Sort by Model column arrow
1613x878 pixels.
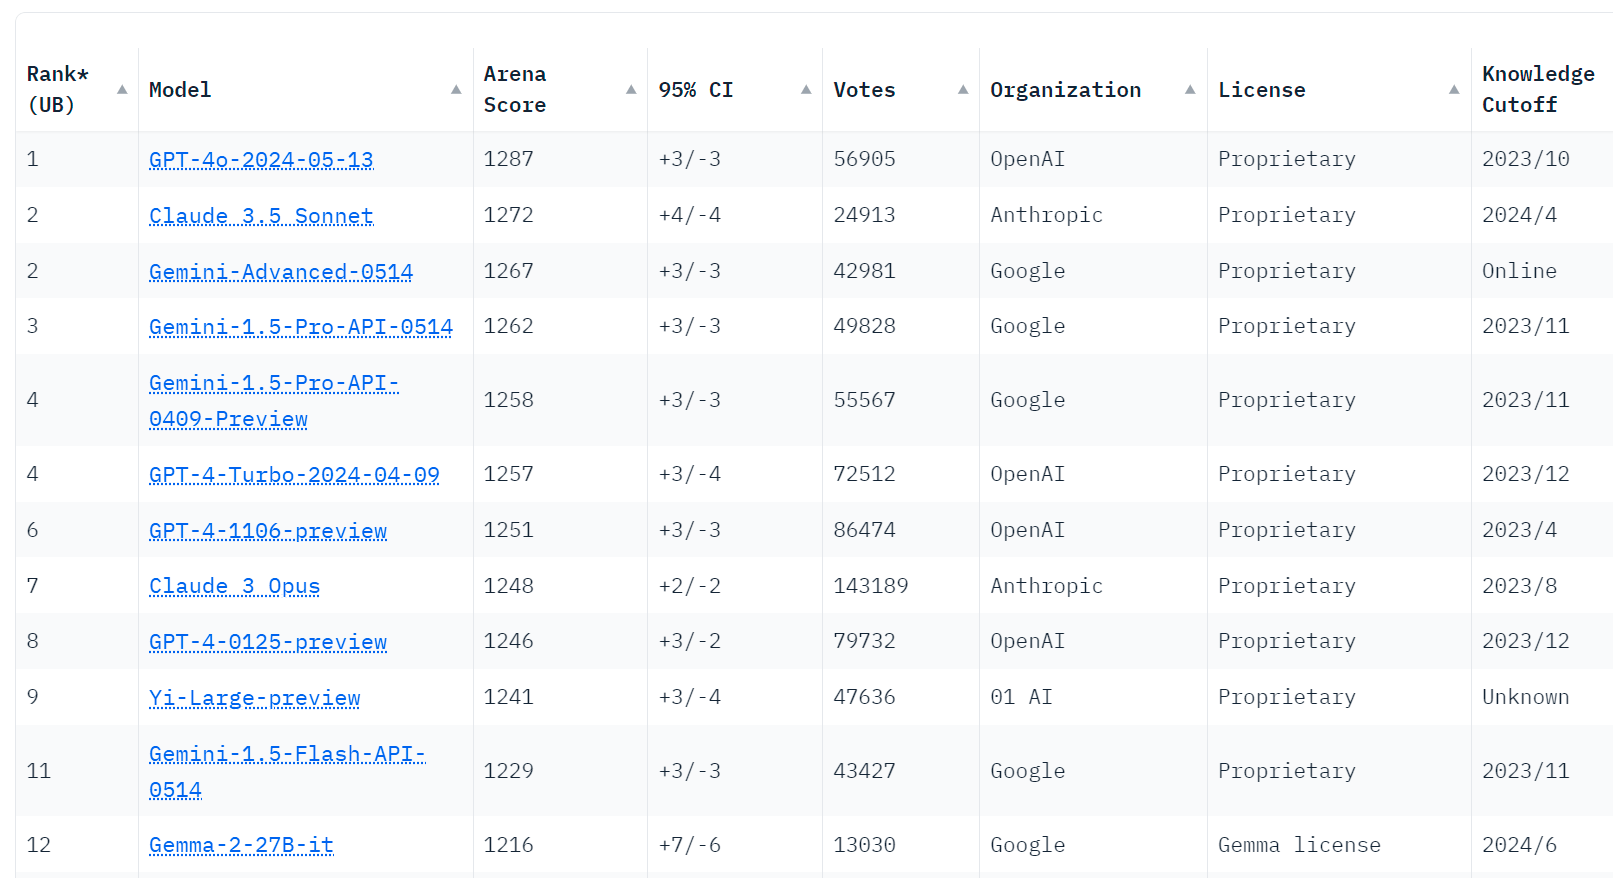point(456,89)
